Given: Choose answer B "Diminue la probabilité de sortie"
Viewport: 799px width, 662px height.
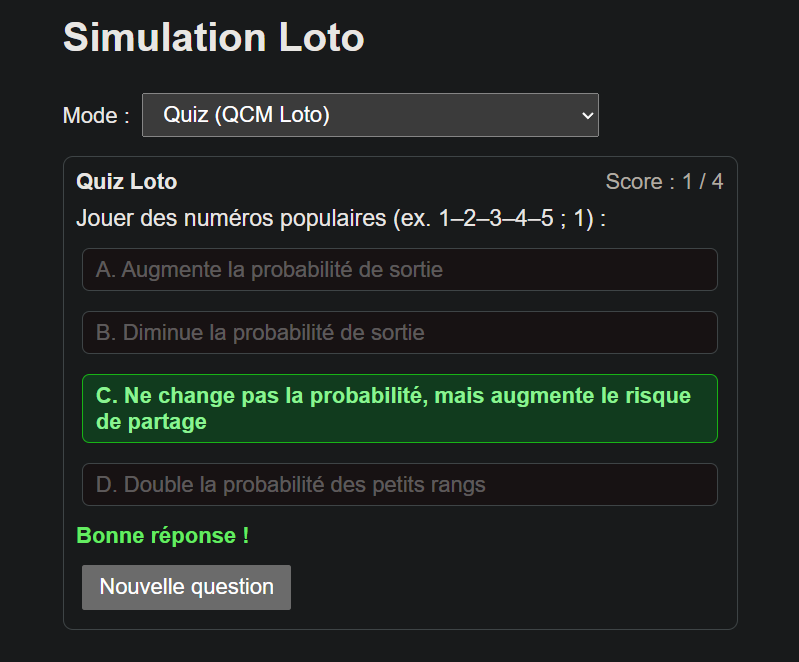Looking at the screenshot, I should 399,332.
